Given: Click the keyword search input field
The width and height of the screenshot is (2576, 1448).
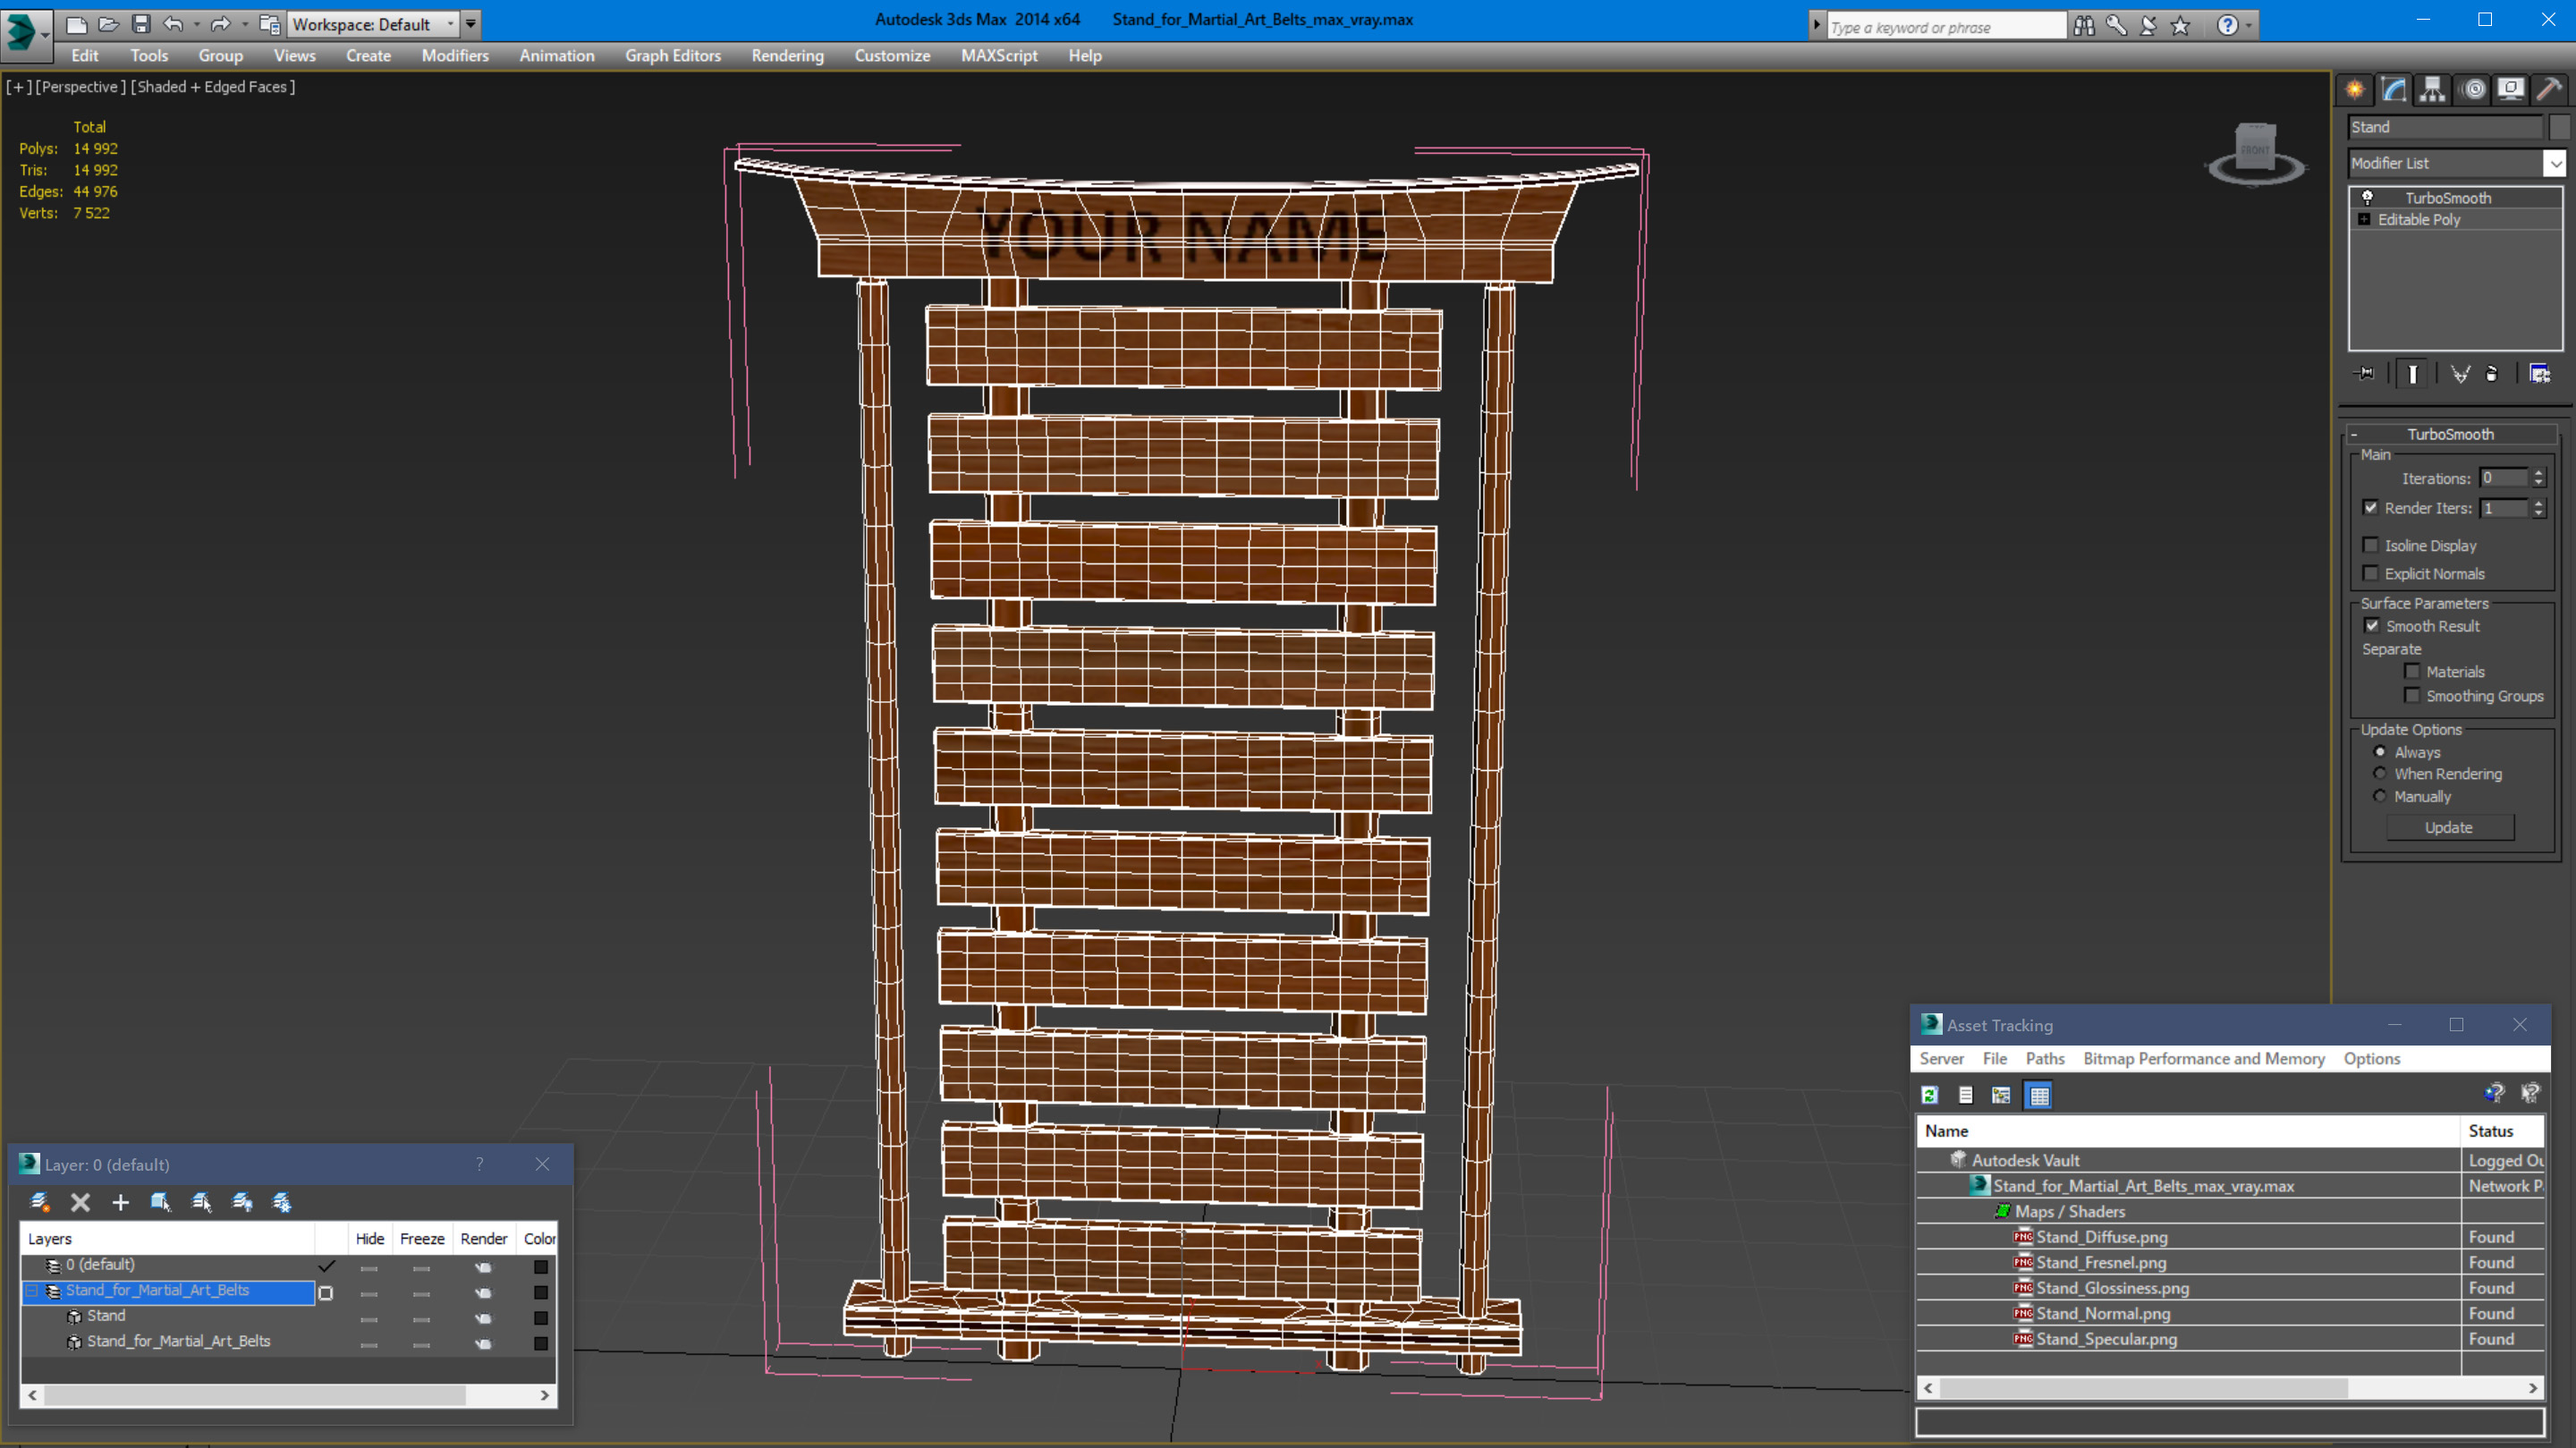Looking at the screenshot, I should coord(1946,27).
